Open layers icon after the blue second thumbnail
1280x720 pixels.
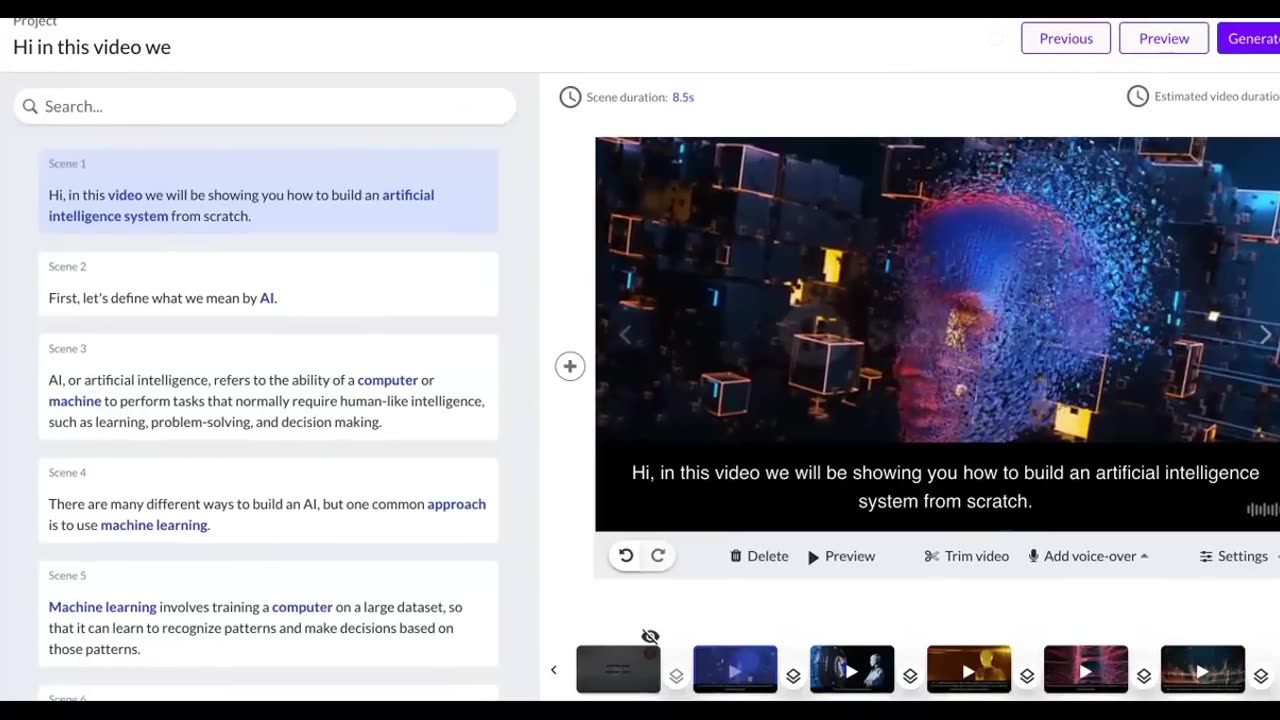tap(793, 676)
